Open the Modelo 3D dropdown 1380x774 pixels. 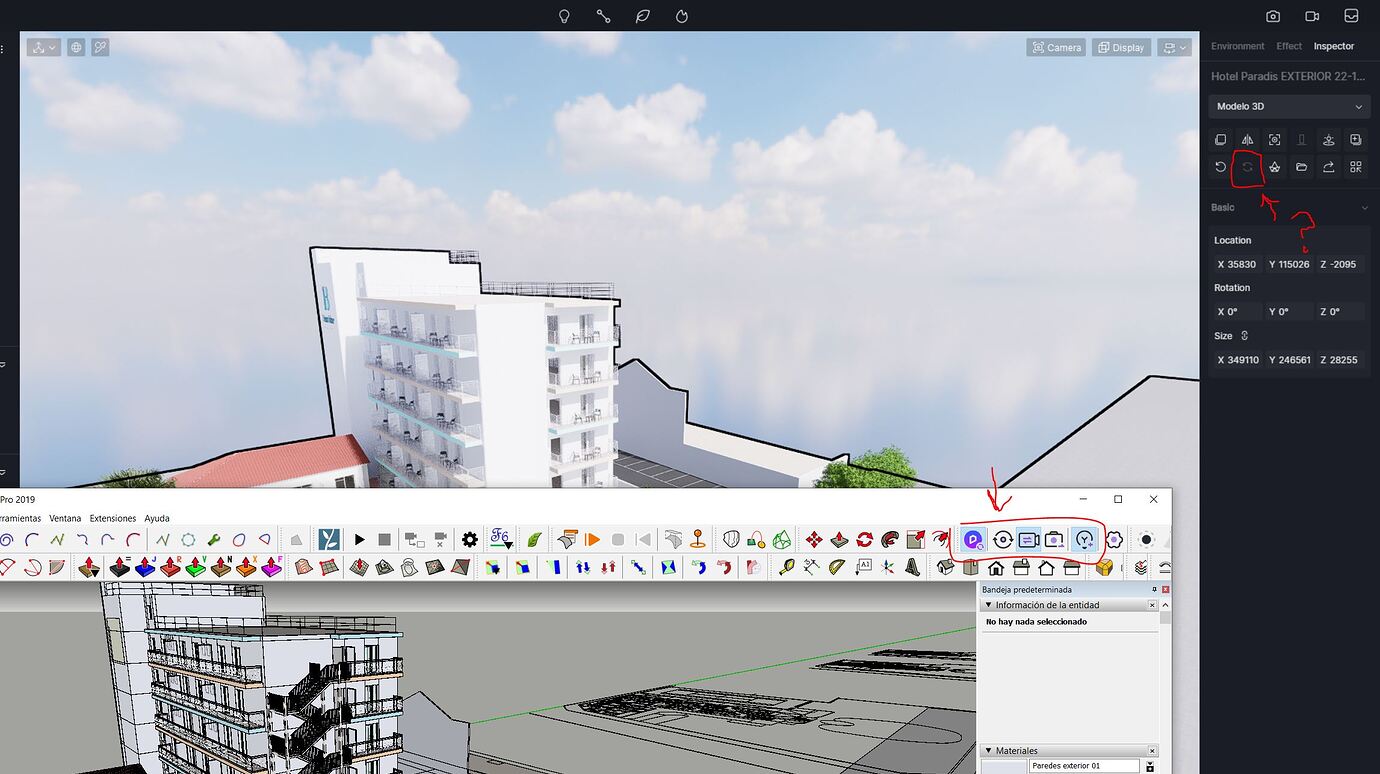(1289, 107)
